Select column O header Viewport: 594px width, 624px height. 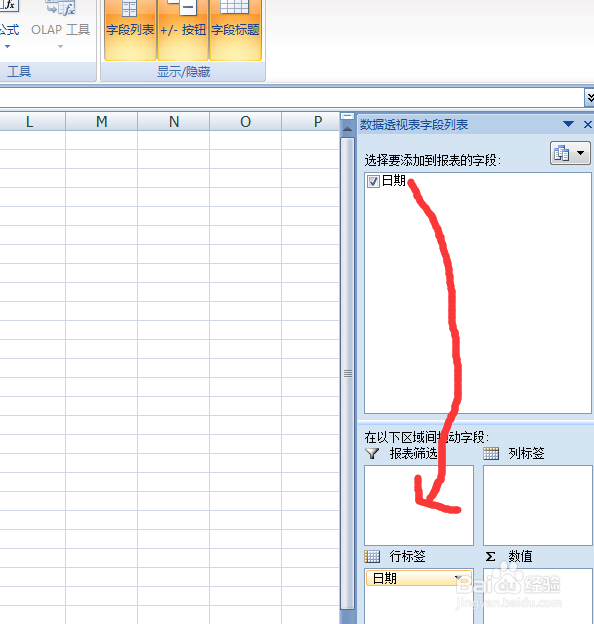pyautogui.click(x=245, y=121)
